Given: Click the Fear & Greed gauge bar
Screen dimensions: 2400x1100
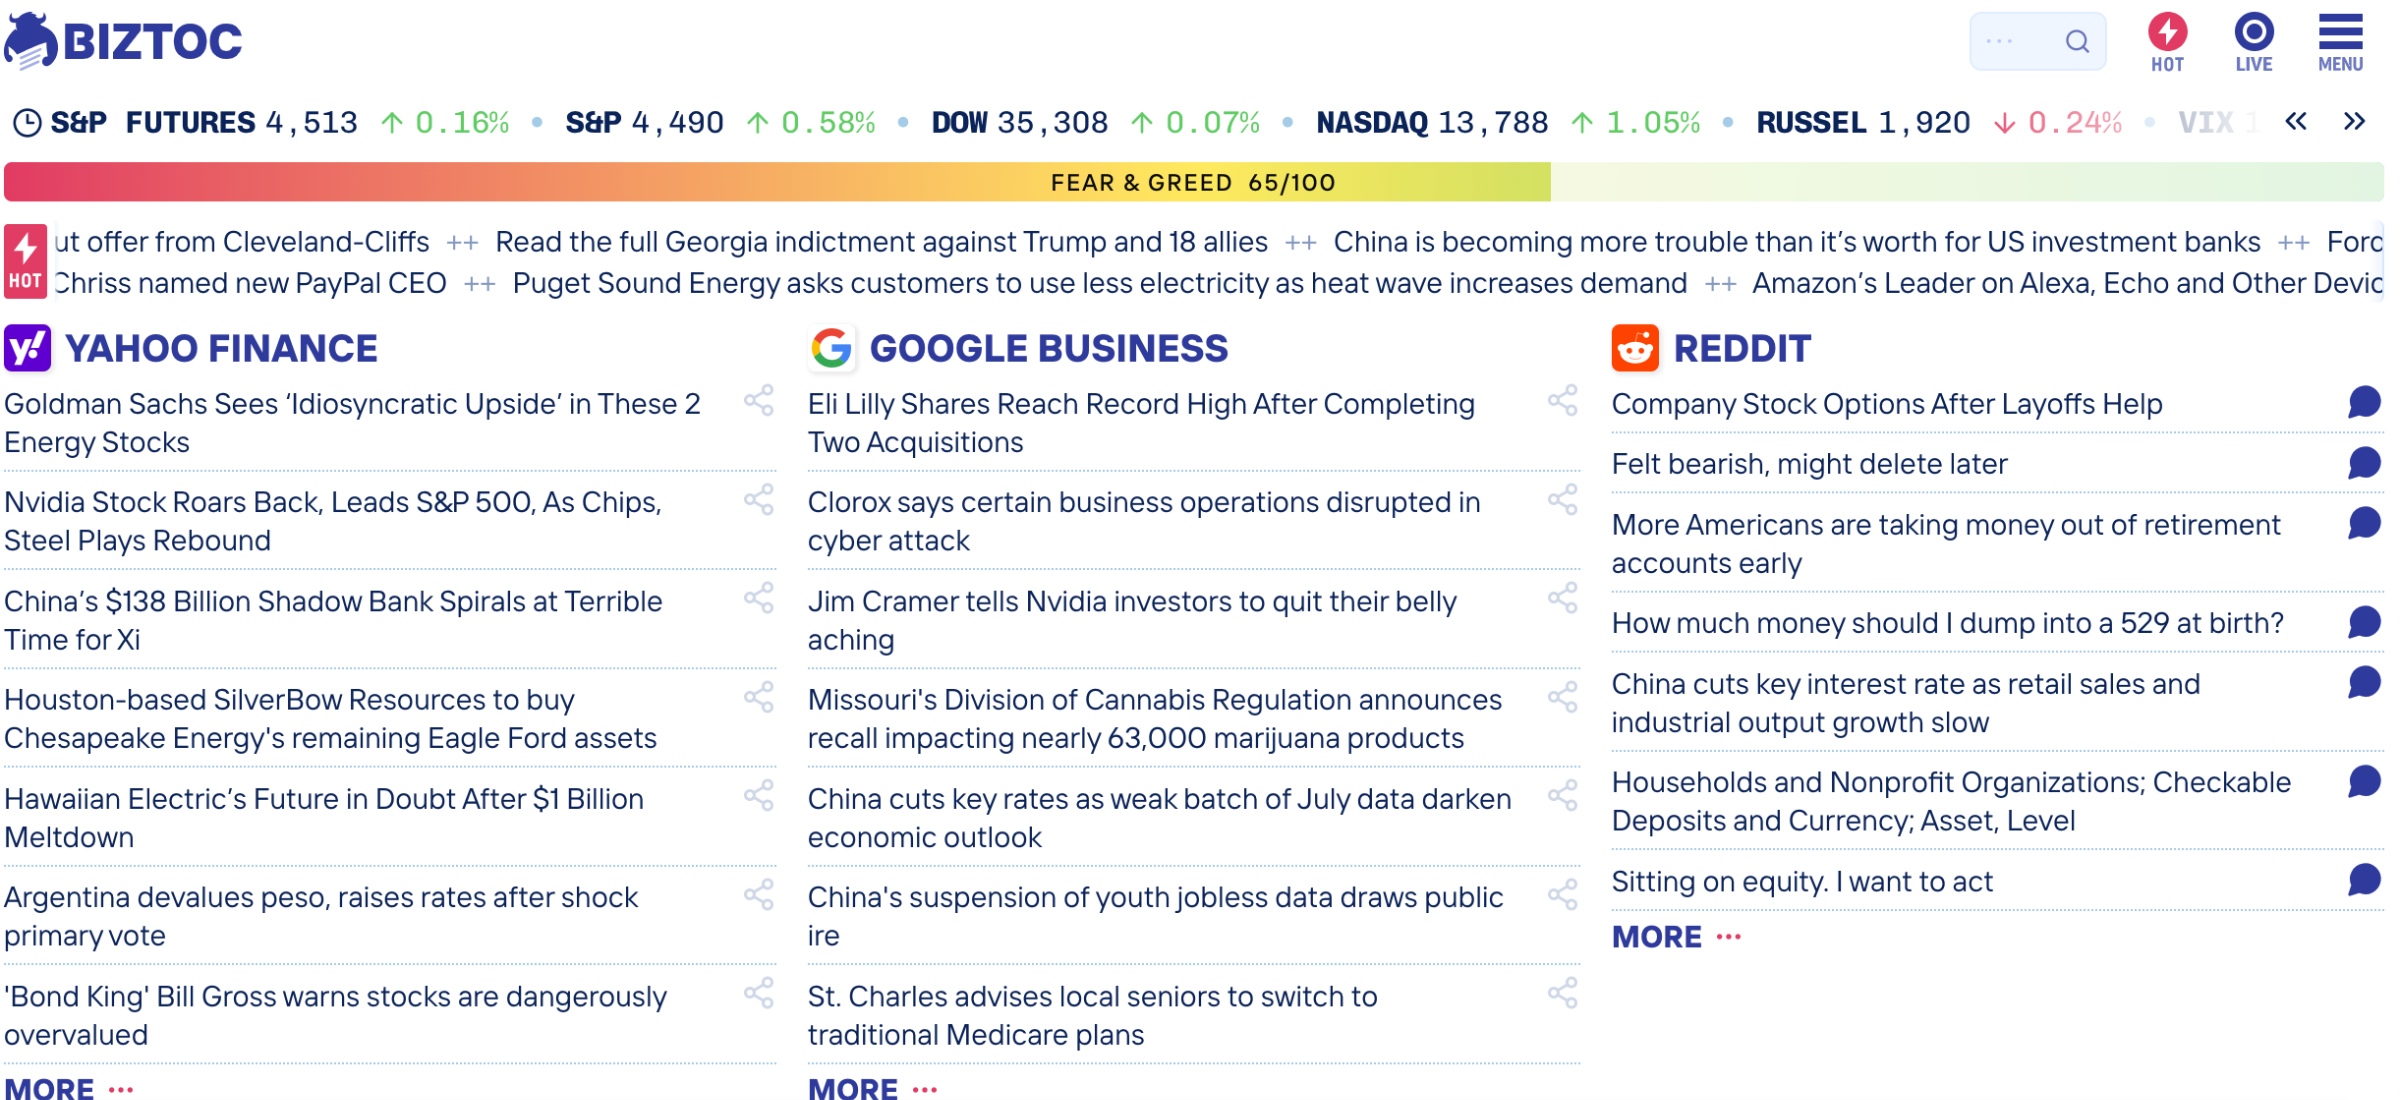Looking at the screenshot, I should [x=1193, y=182].
